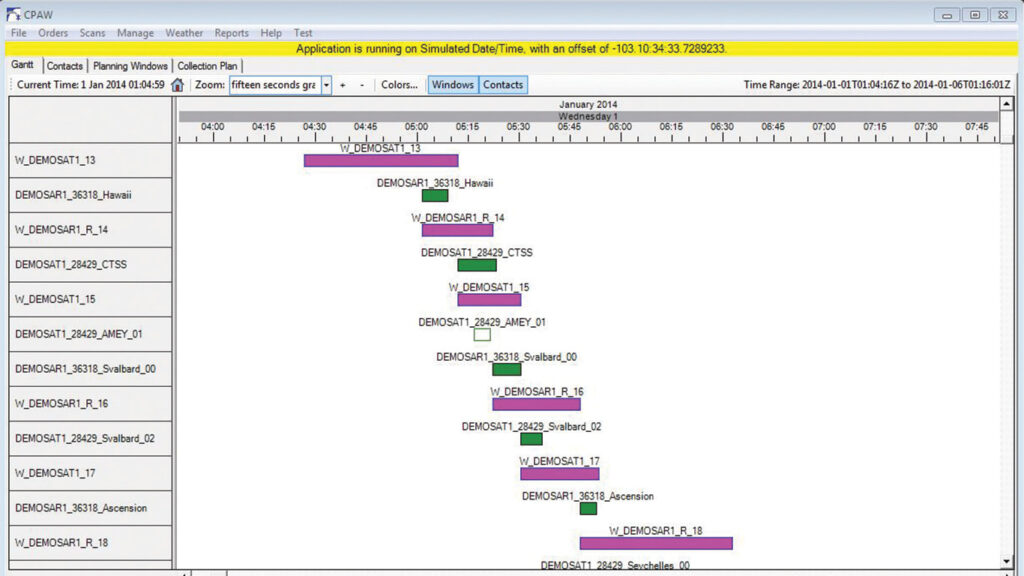Click the Zoom field showing fifteen seconds
Image resolution: width=1024 pixels, height=576 pixels.
click(x=275, y=85)
